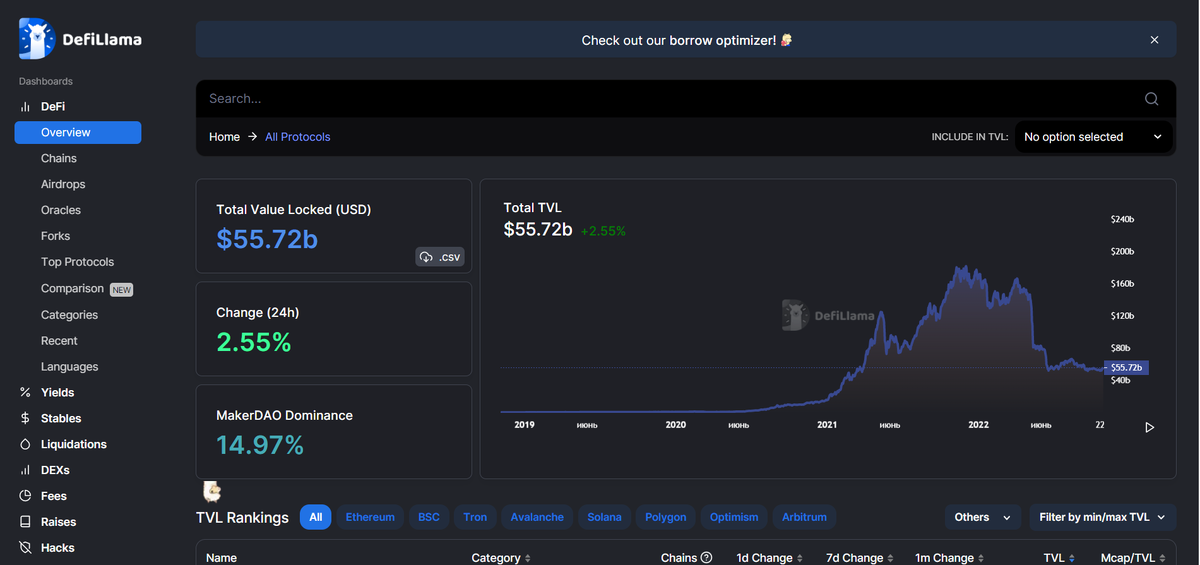Click the Yields percent icon

(25, 392)
